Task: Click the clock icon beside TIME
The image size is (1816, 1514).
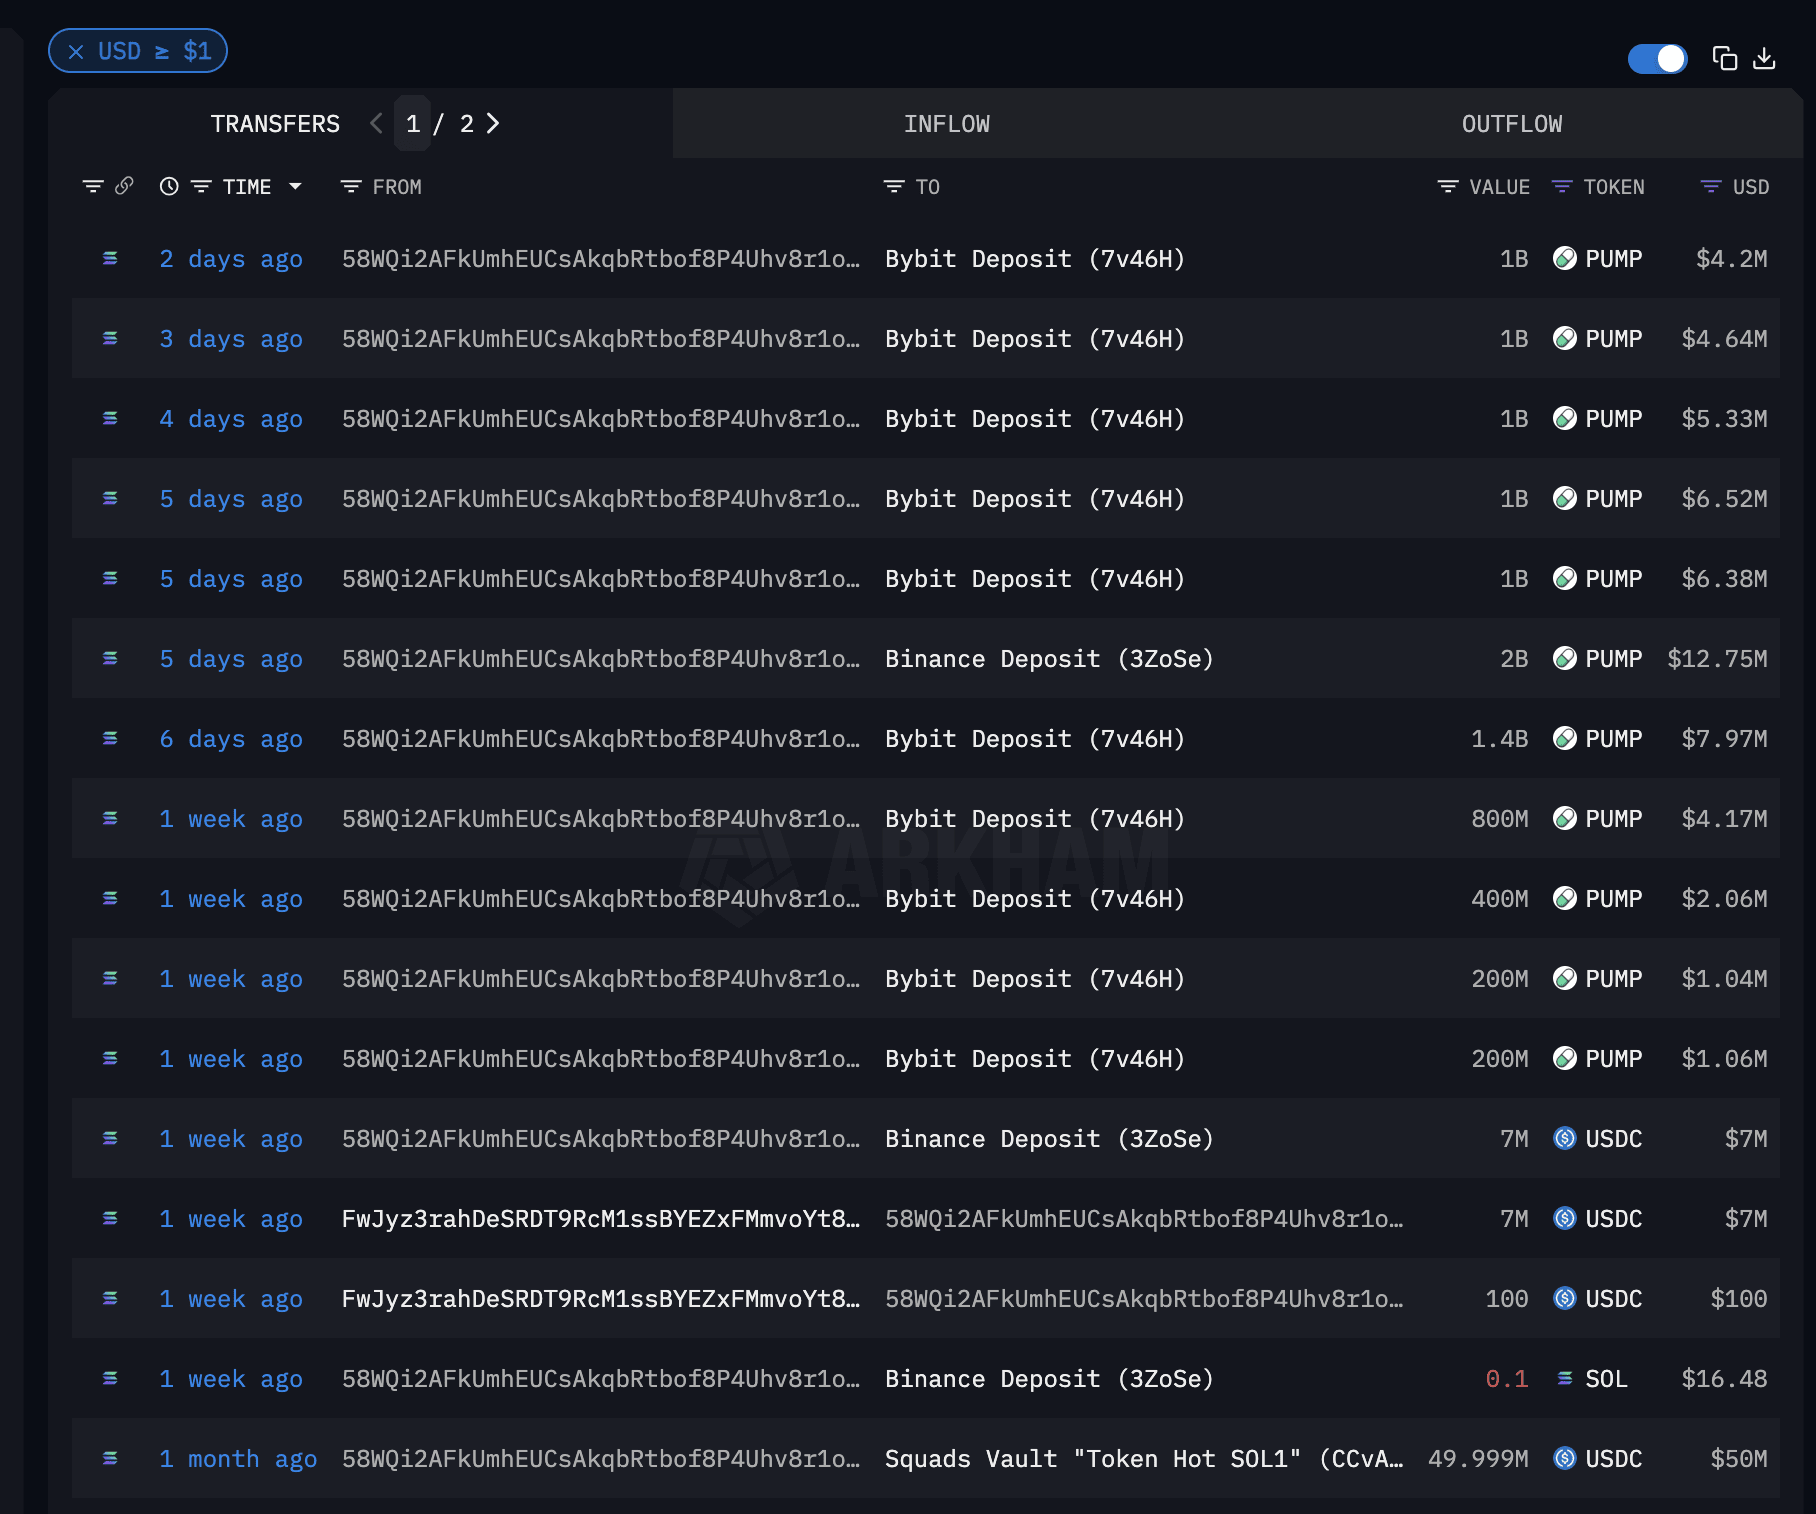Action: [x=169, y=187]
